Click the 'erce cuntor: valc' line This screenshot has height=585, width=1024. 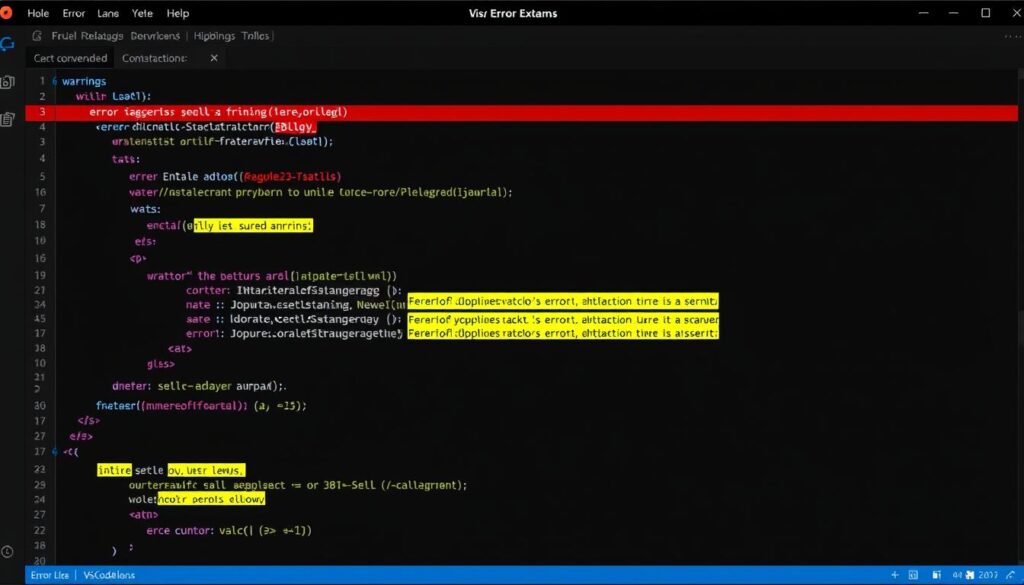229,531
